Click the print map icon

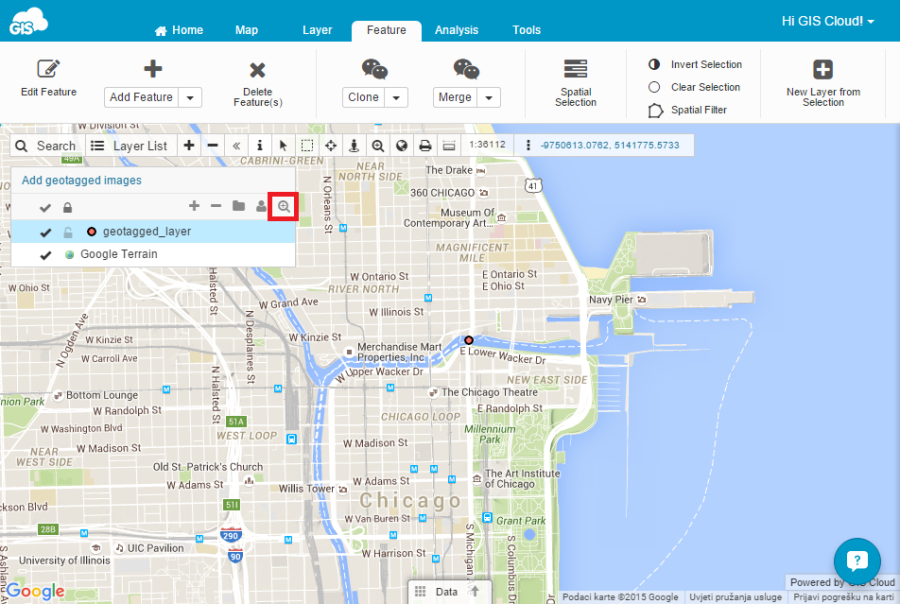425,145
